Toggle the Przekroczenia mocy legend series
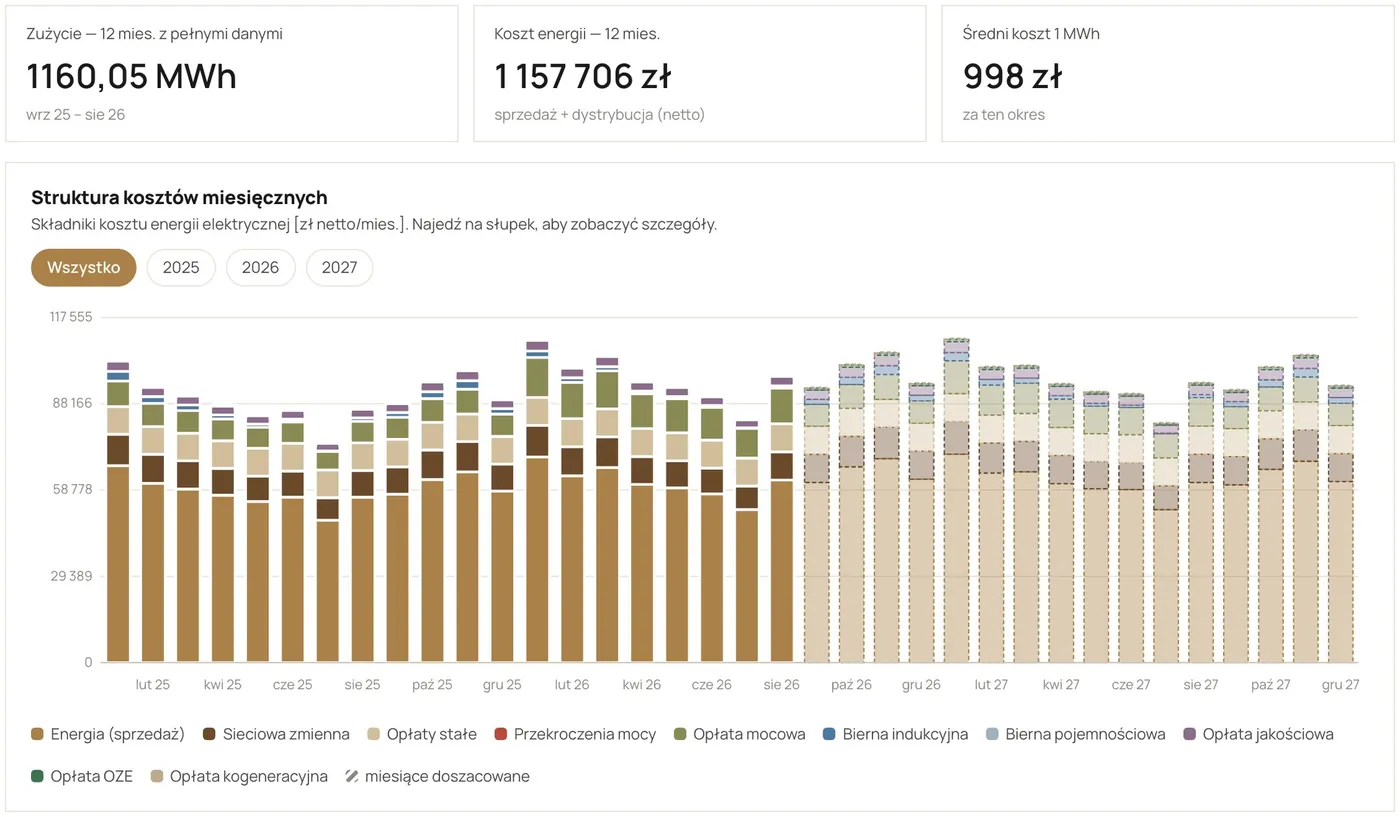Viewport: 1400px width, 817px height. point(575,734)
